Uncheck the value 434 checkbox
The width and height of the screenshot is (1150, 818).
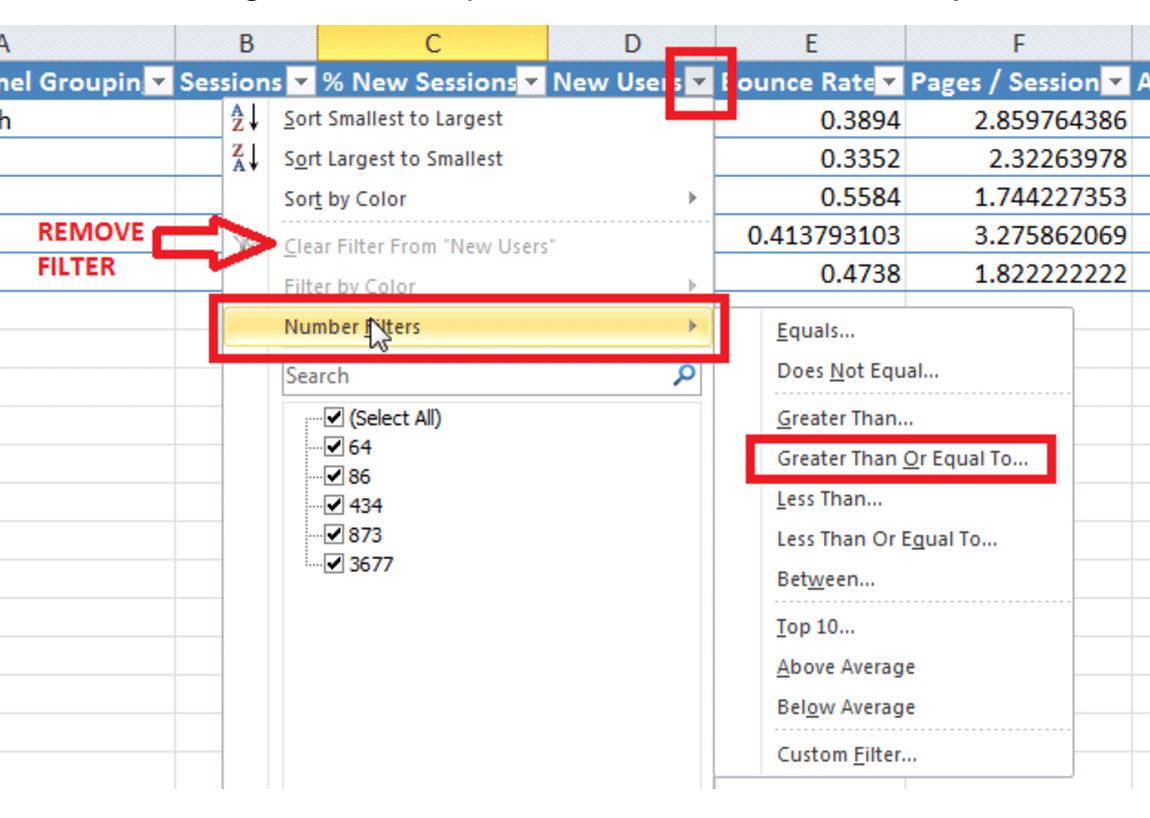pyautogui.click(x=334, y=505)
